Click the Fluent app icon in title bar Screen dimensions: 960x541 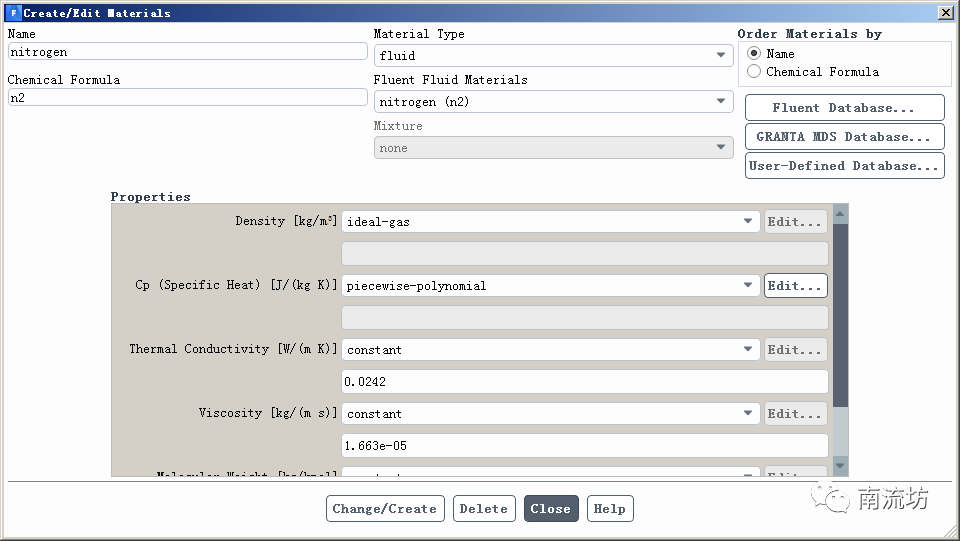(13, 13)
